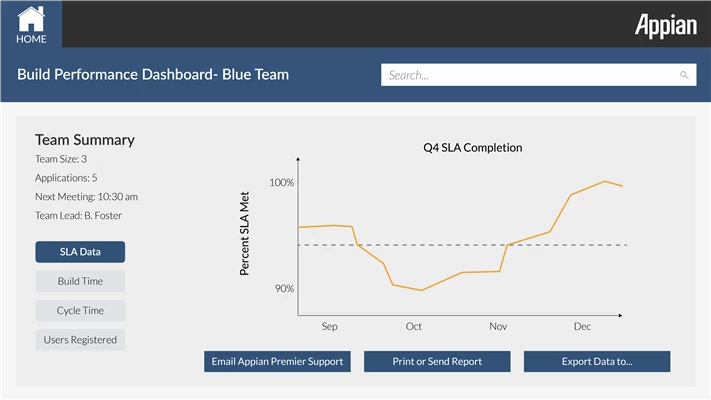Click the Q4 SLA Completion chart title

coord(472,148)
